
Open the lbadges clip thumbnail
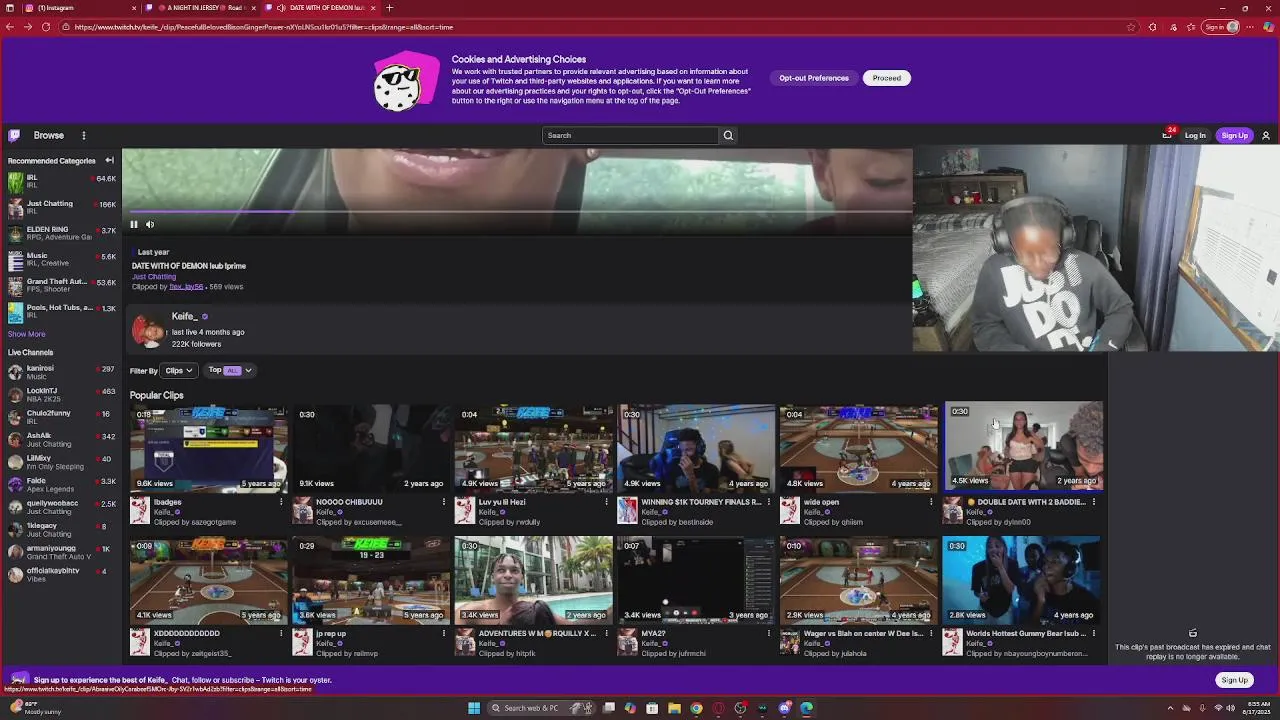click(209, 447)
